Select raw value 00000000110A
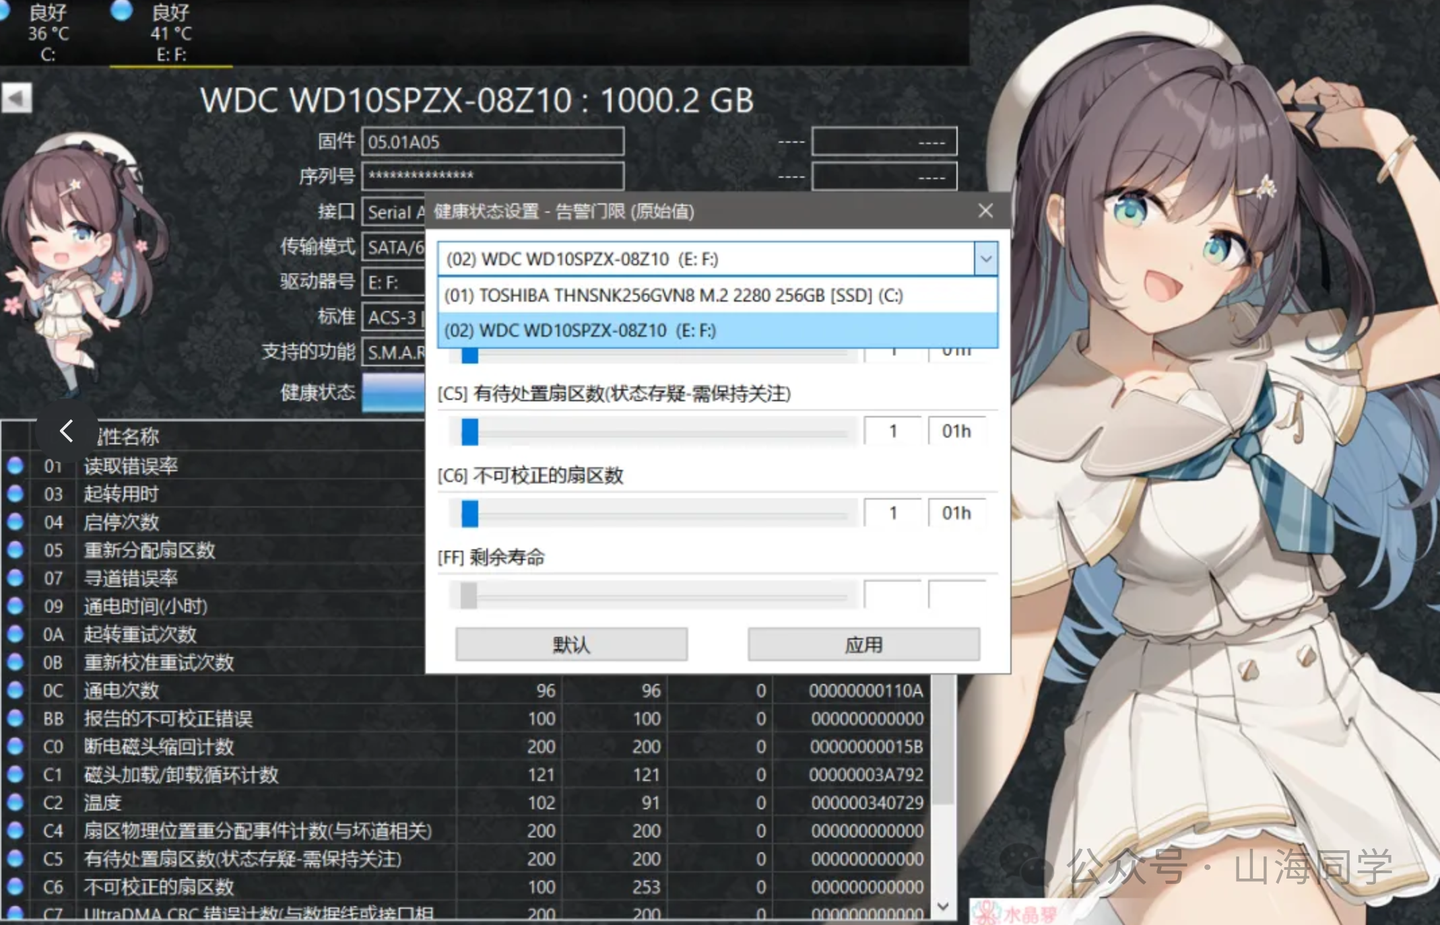 tap(866, 690)
